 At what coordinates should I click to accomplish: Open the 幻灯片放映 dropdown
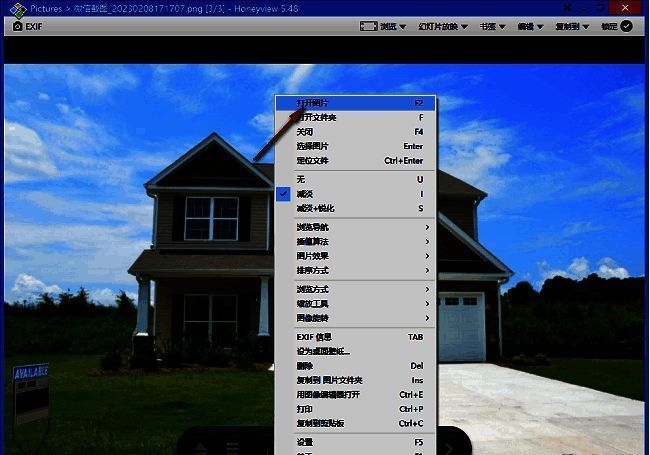[x=443, y=26]
